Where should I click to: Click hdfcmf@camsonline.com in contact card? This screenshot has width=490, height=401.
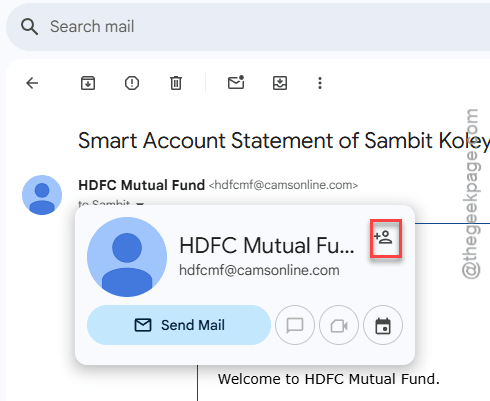259,270
